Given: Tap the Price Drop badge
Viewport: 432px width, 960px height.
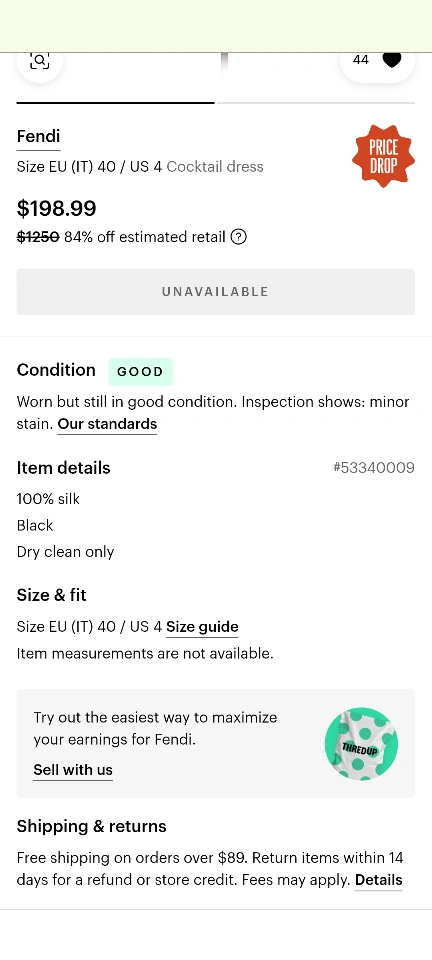Looking at the screenshot, I should [x=384, y=156].
